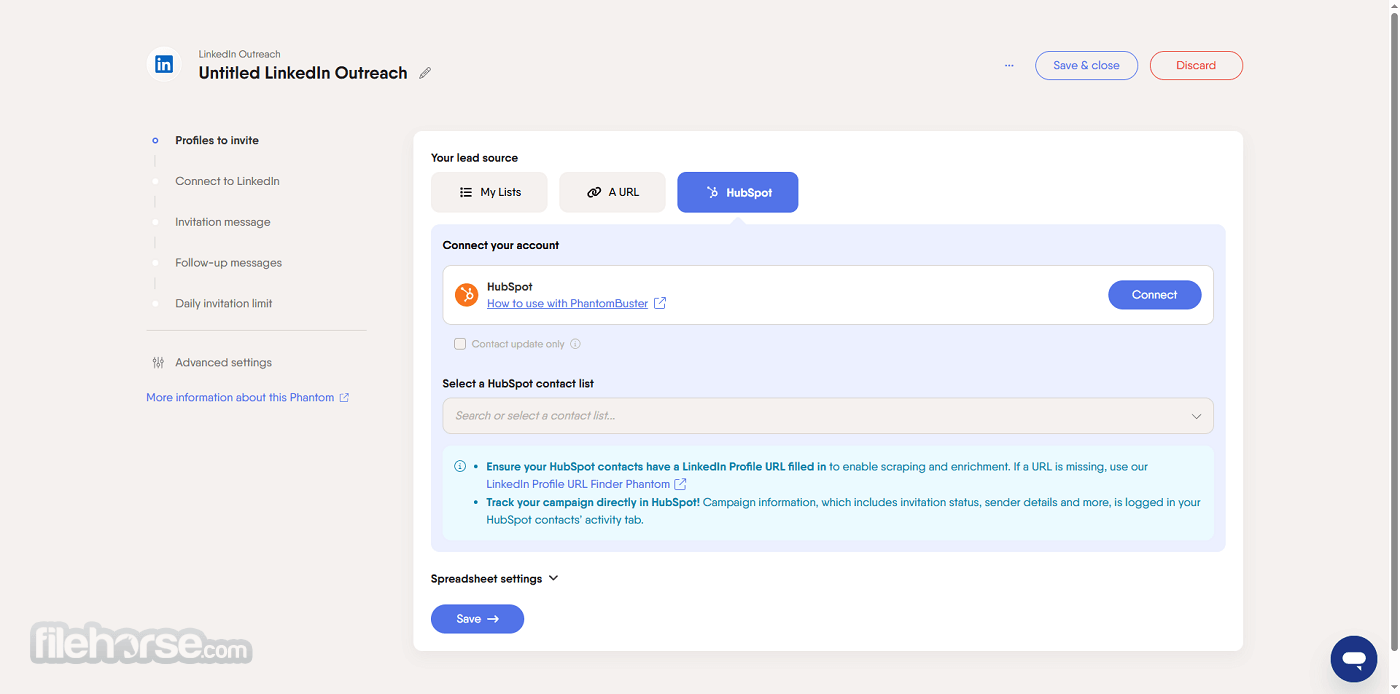The height and width of the screenshot is (694, 1400).
Task: Click the Advanced settings sliders icon
Action: (158, 363)
